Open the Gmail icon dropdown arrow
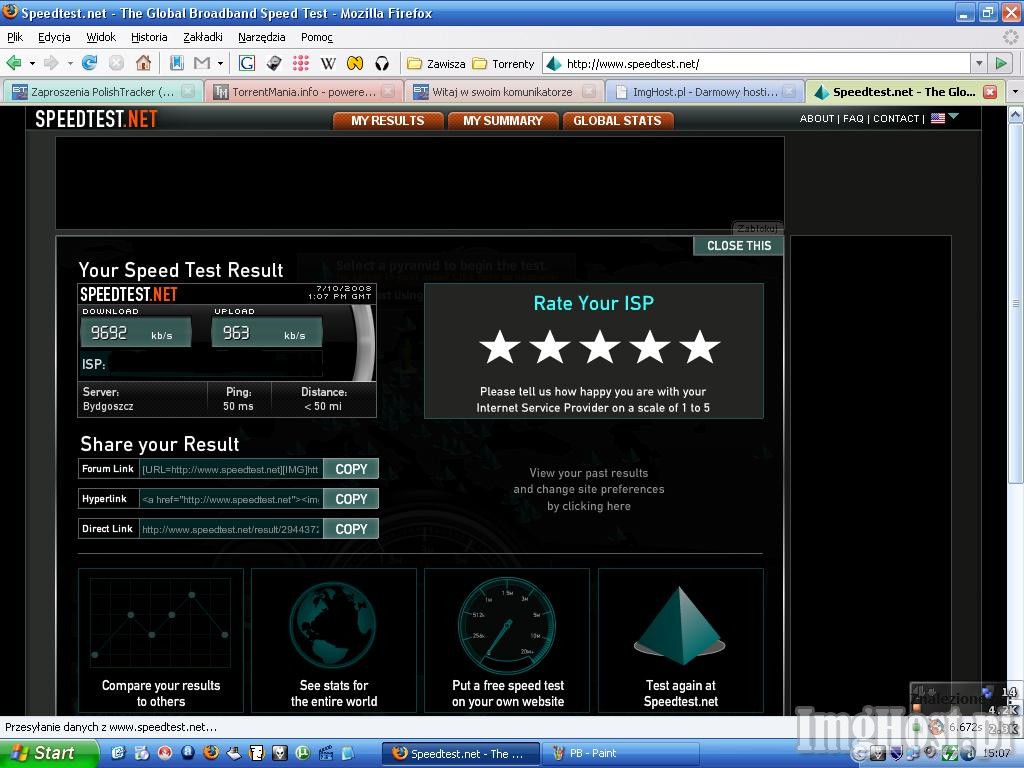Image resolution: width=1024 pixels, height=768 pixels. 221,63
